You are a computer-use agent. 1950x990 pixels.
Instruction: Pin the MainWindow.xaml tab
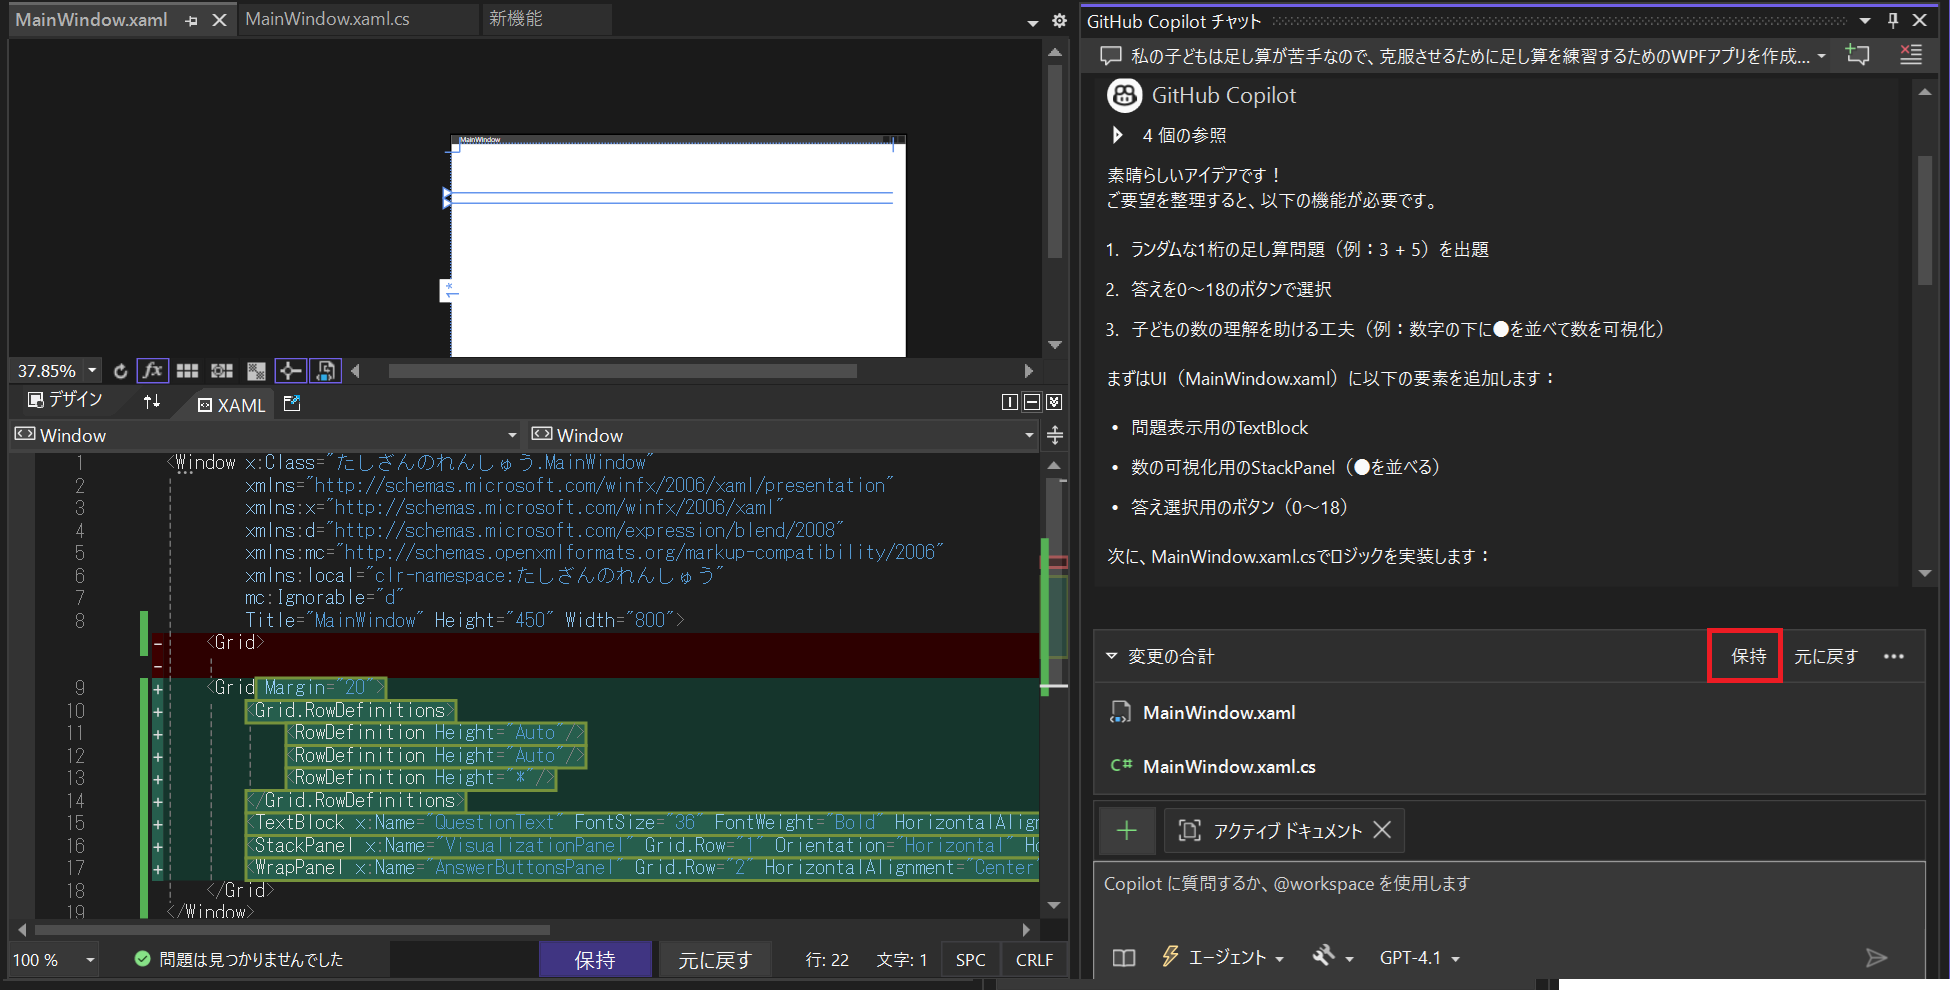pyautogui.click(x=192, y=20)
